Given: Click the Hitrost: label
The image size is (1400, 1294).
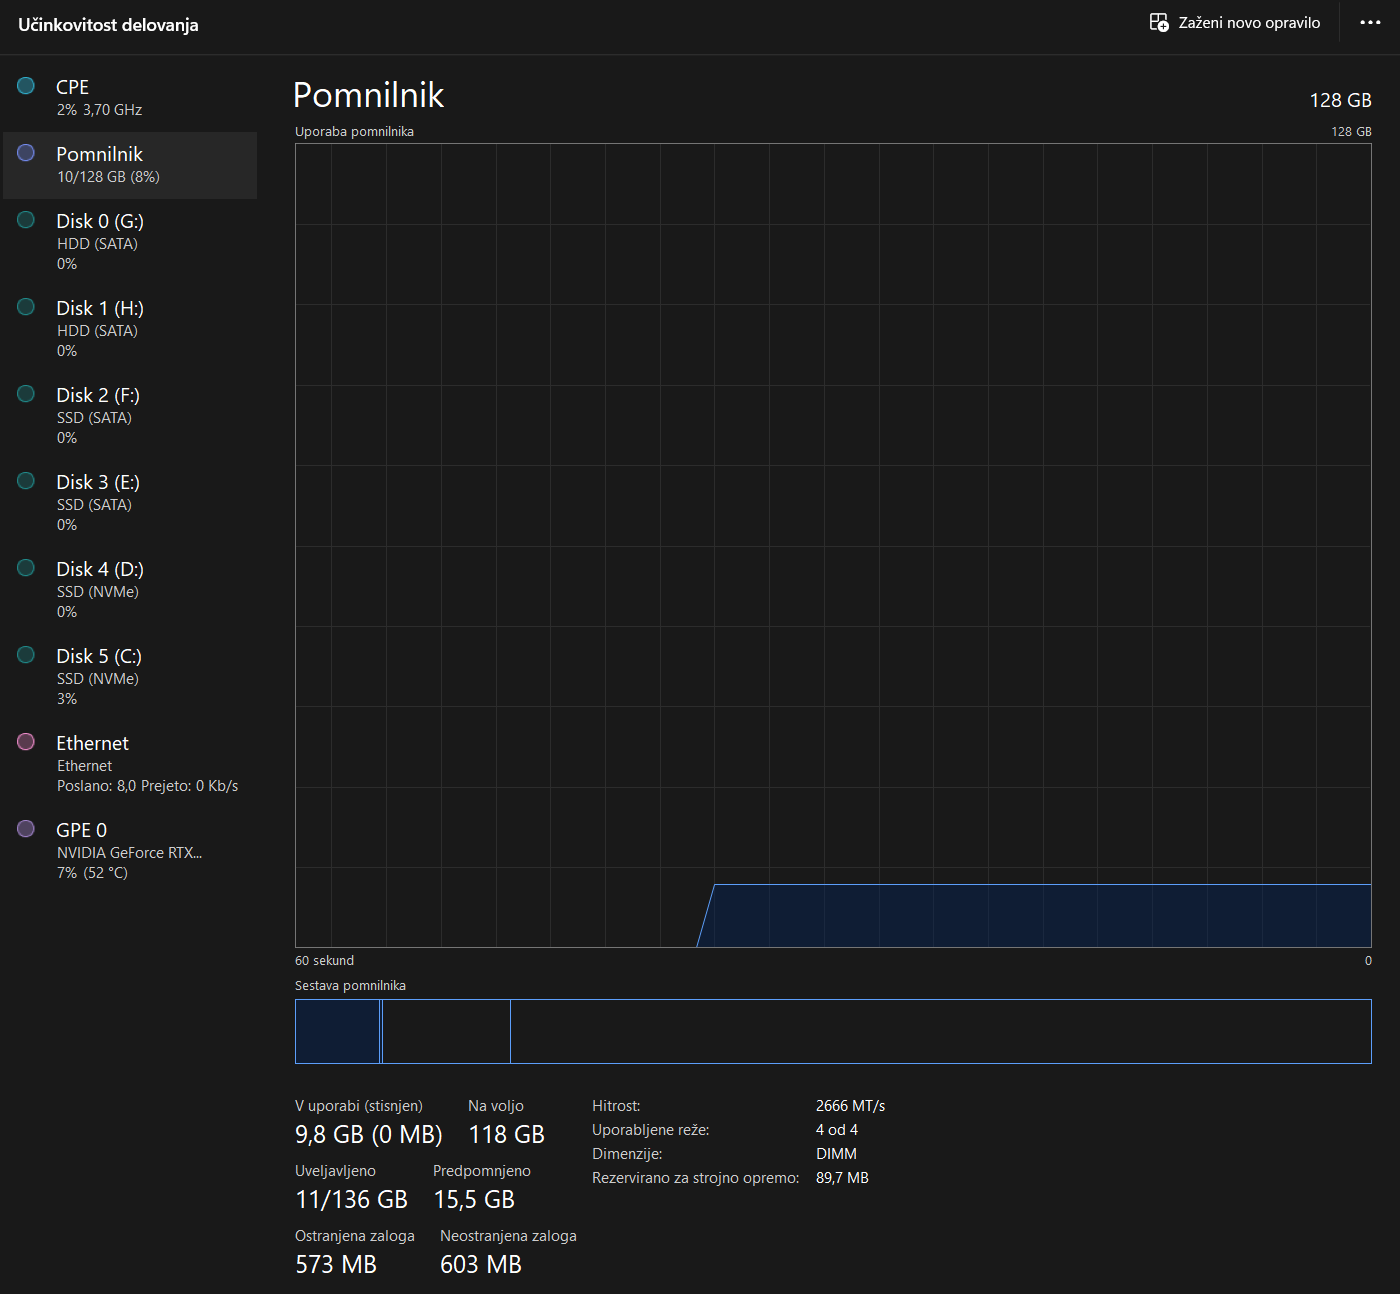Looking at the screenshot, I should [x=616, y=1106].
